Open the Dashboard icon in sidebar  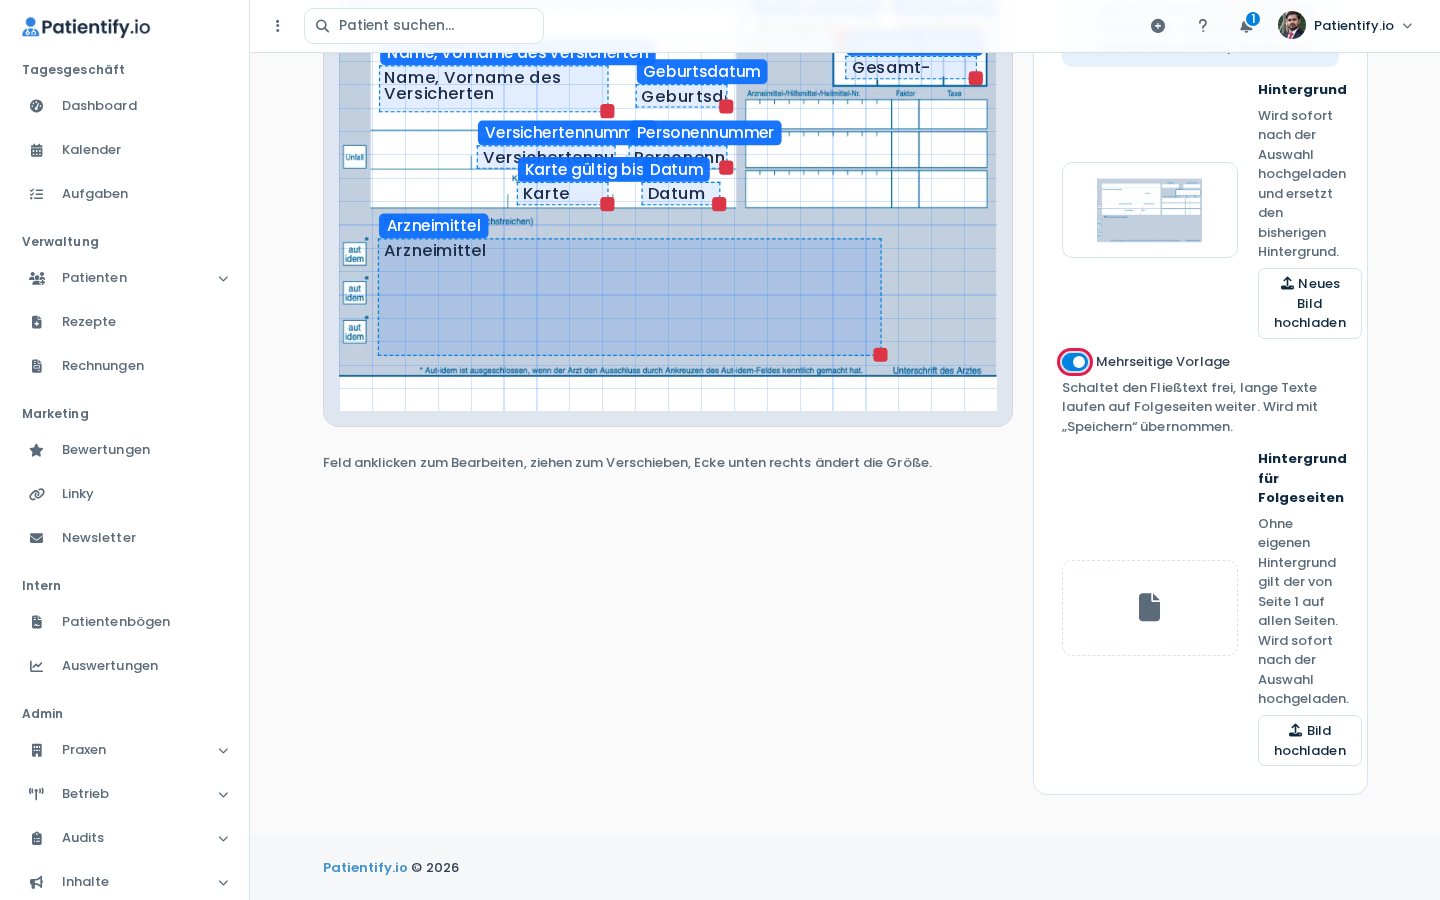[x=37, y=106]
